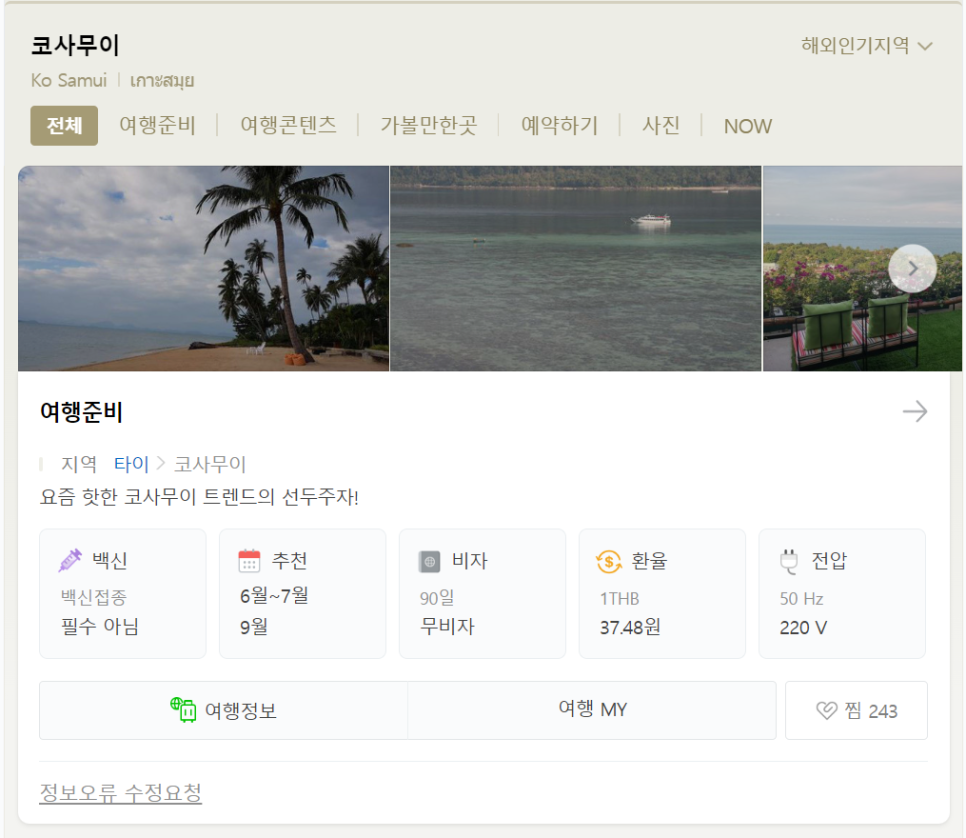The height and width of the screenshot is (838, 966).
Task: Click the 37.48원 exchange value
Action: pos(630,627)
